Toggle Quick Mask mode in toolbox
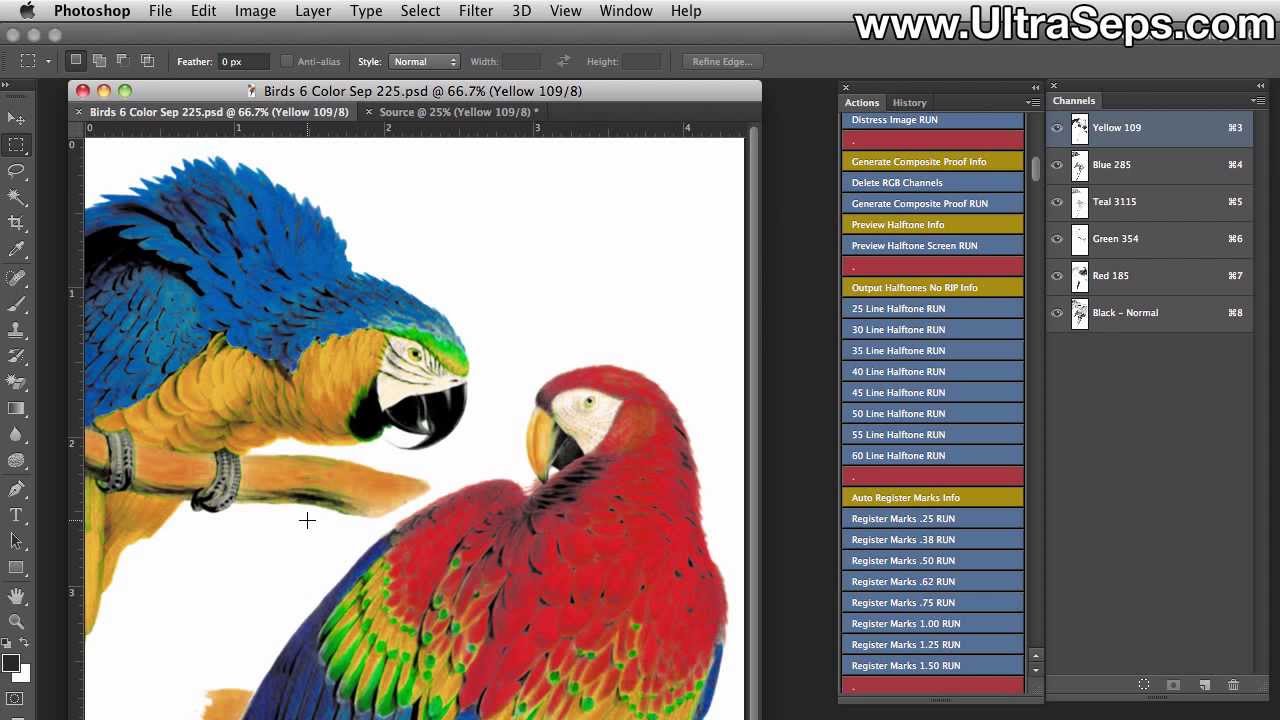Screen dimensions: 1280x720 [15, 699]
